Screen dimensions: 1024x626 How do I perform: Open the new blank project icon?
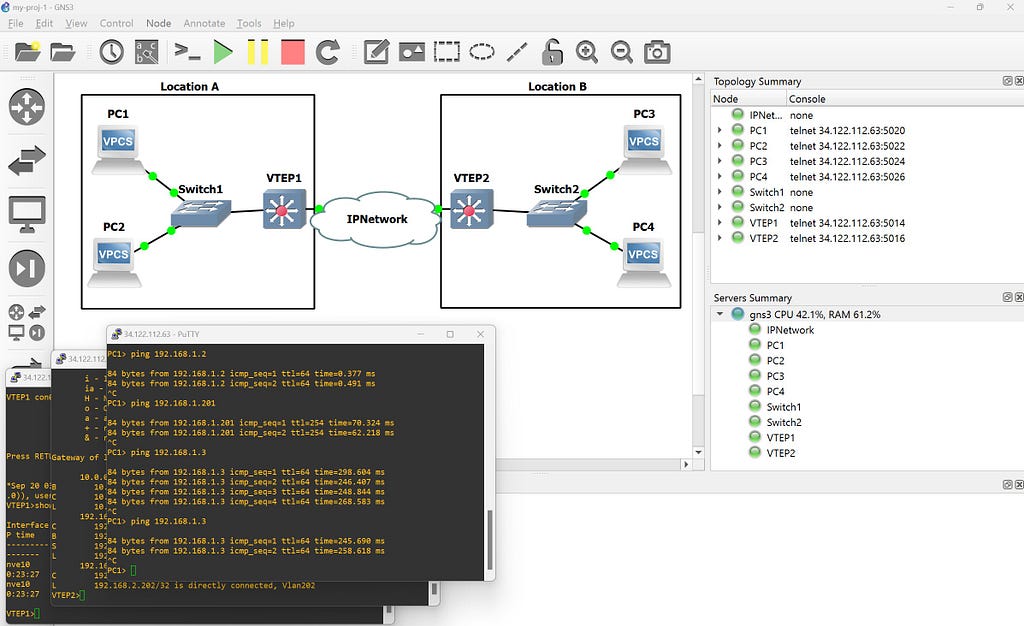(27, 52)
